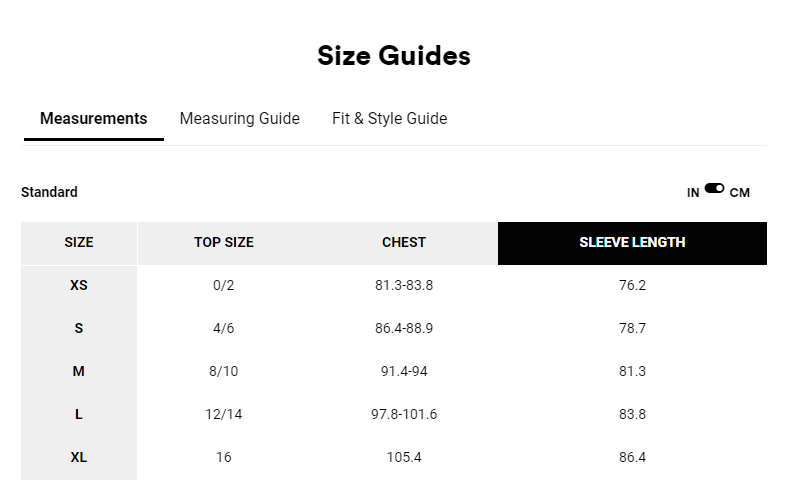Select the IN unit label
This screenshot has width=786, height=503.
[x=693, y=193]
